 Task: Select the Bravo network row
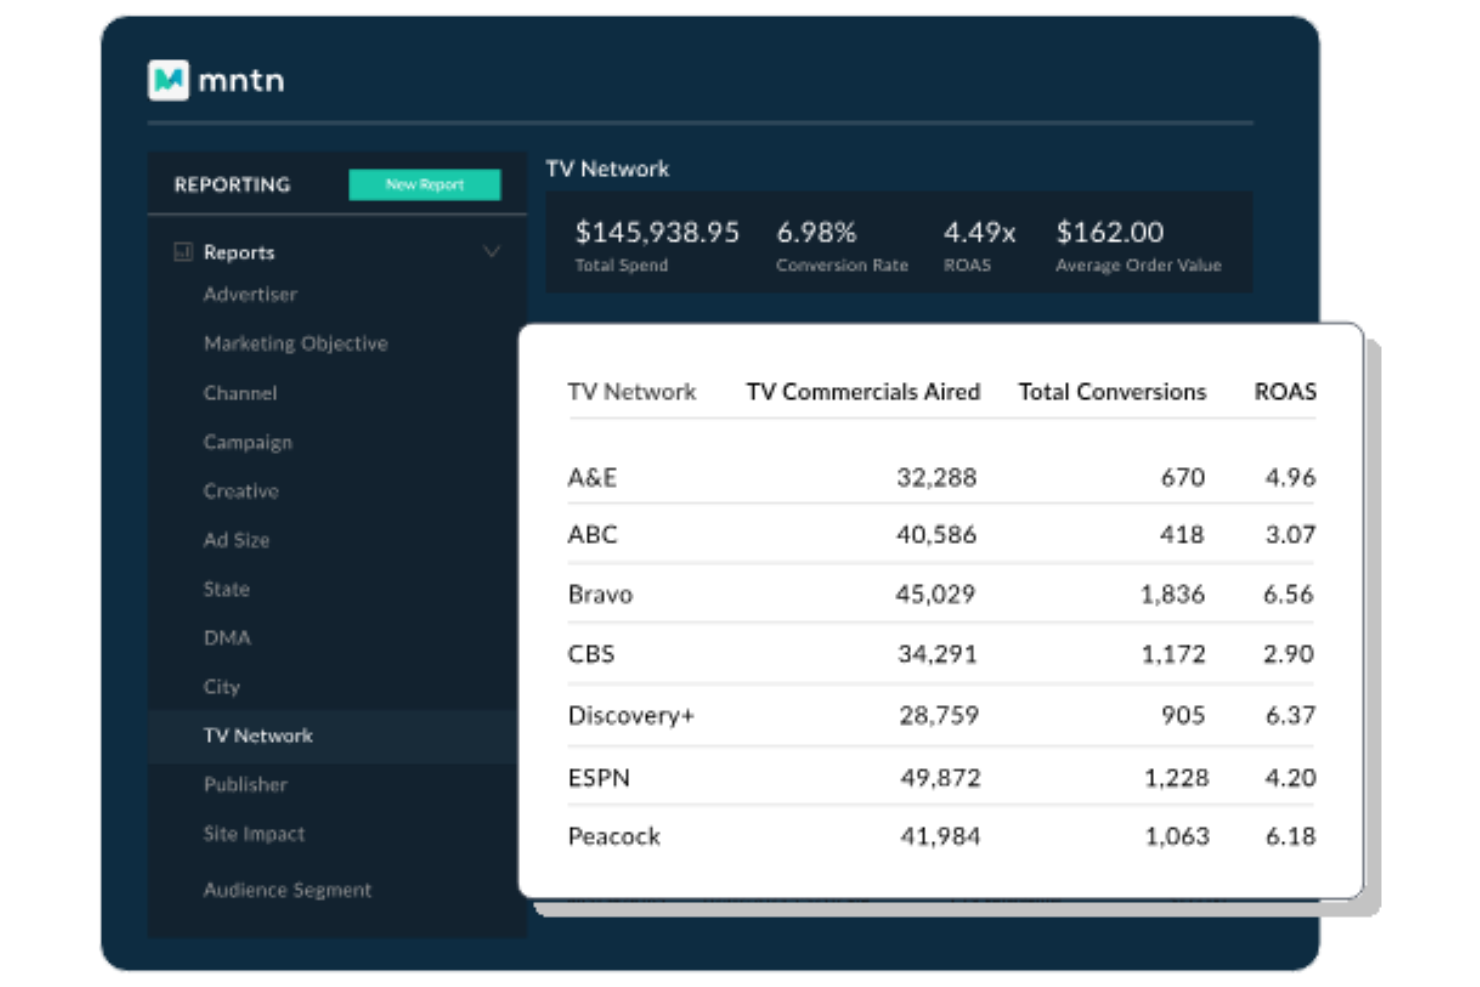[x=941, y=594]
